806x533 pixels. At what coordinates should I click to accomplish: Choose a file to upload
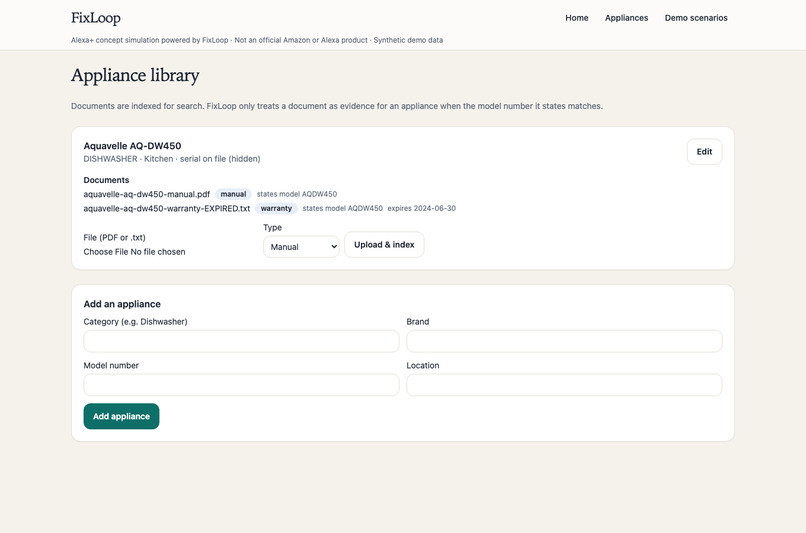point(134,252)
